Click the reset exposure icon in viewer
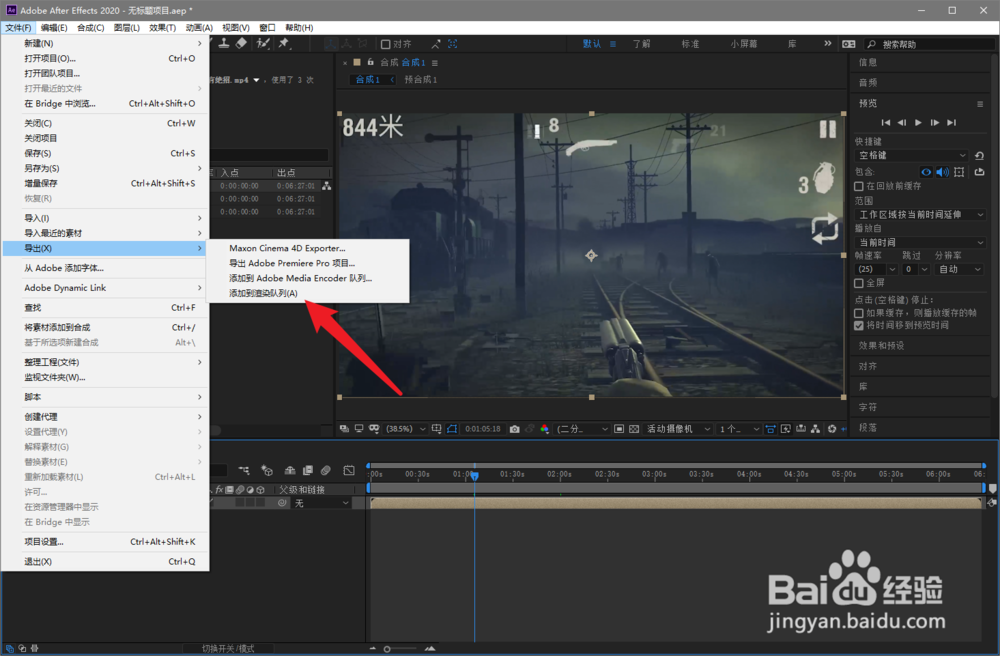This screenshot has height=656, width=1000. tap(832, 429)
